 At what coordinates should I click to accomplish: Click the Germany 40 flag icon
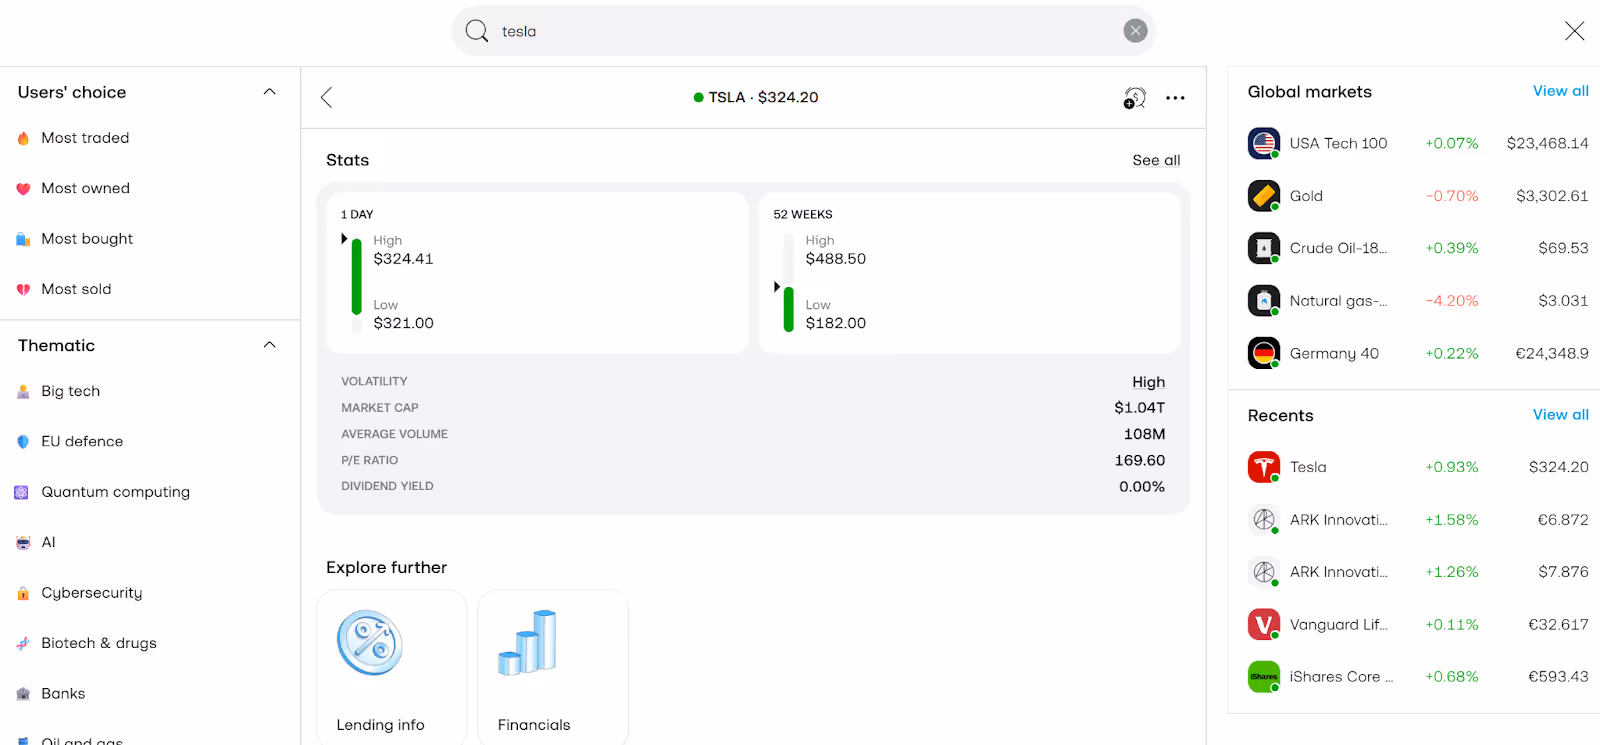click(x=1264, y=353)
